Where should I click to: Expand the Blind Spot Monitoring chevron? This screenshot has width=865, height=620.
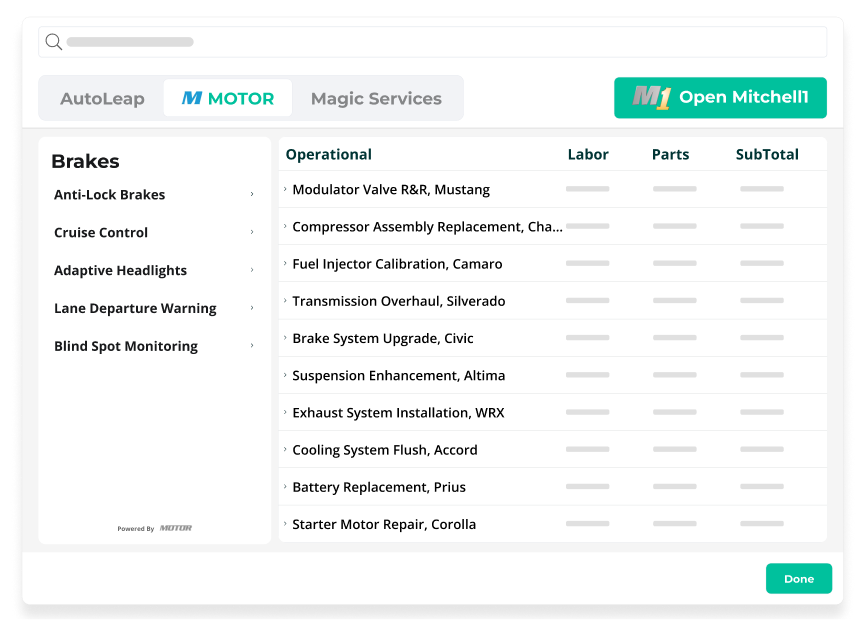point(252,346)
